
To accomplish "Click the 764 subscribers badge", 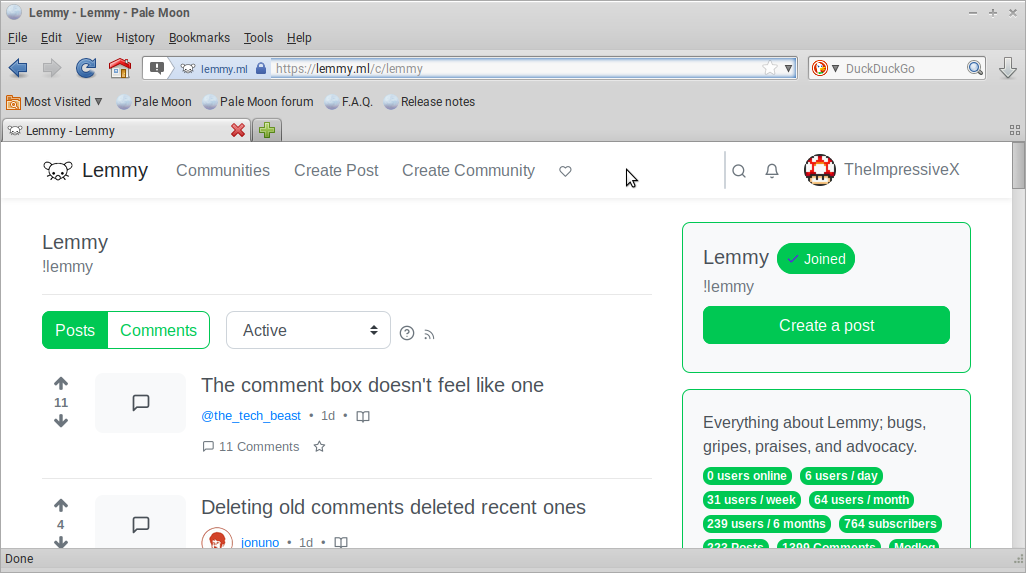I will tap(890, 524).
